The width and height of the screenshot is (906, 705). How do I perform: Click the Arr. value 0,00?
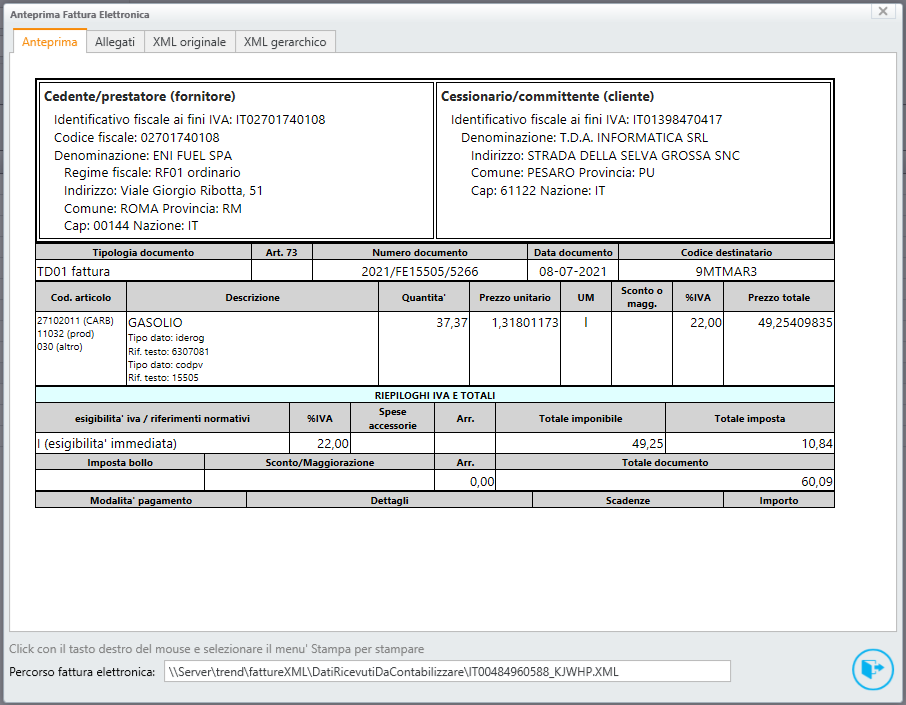481,481
